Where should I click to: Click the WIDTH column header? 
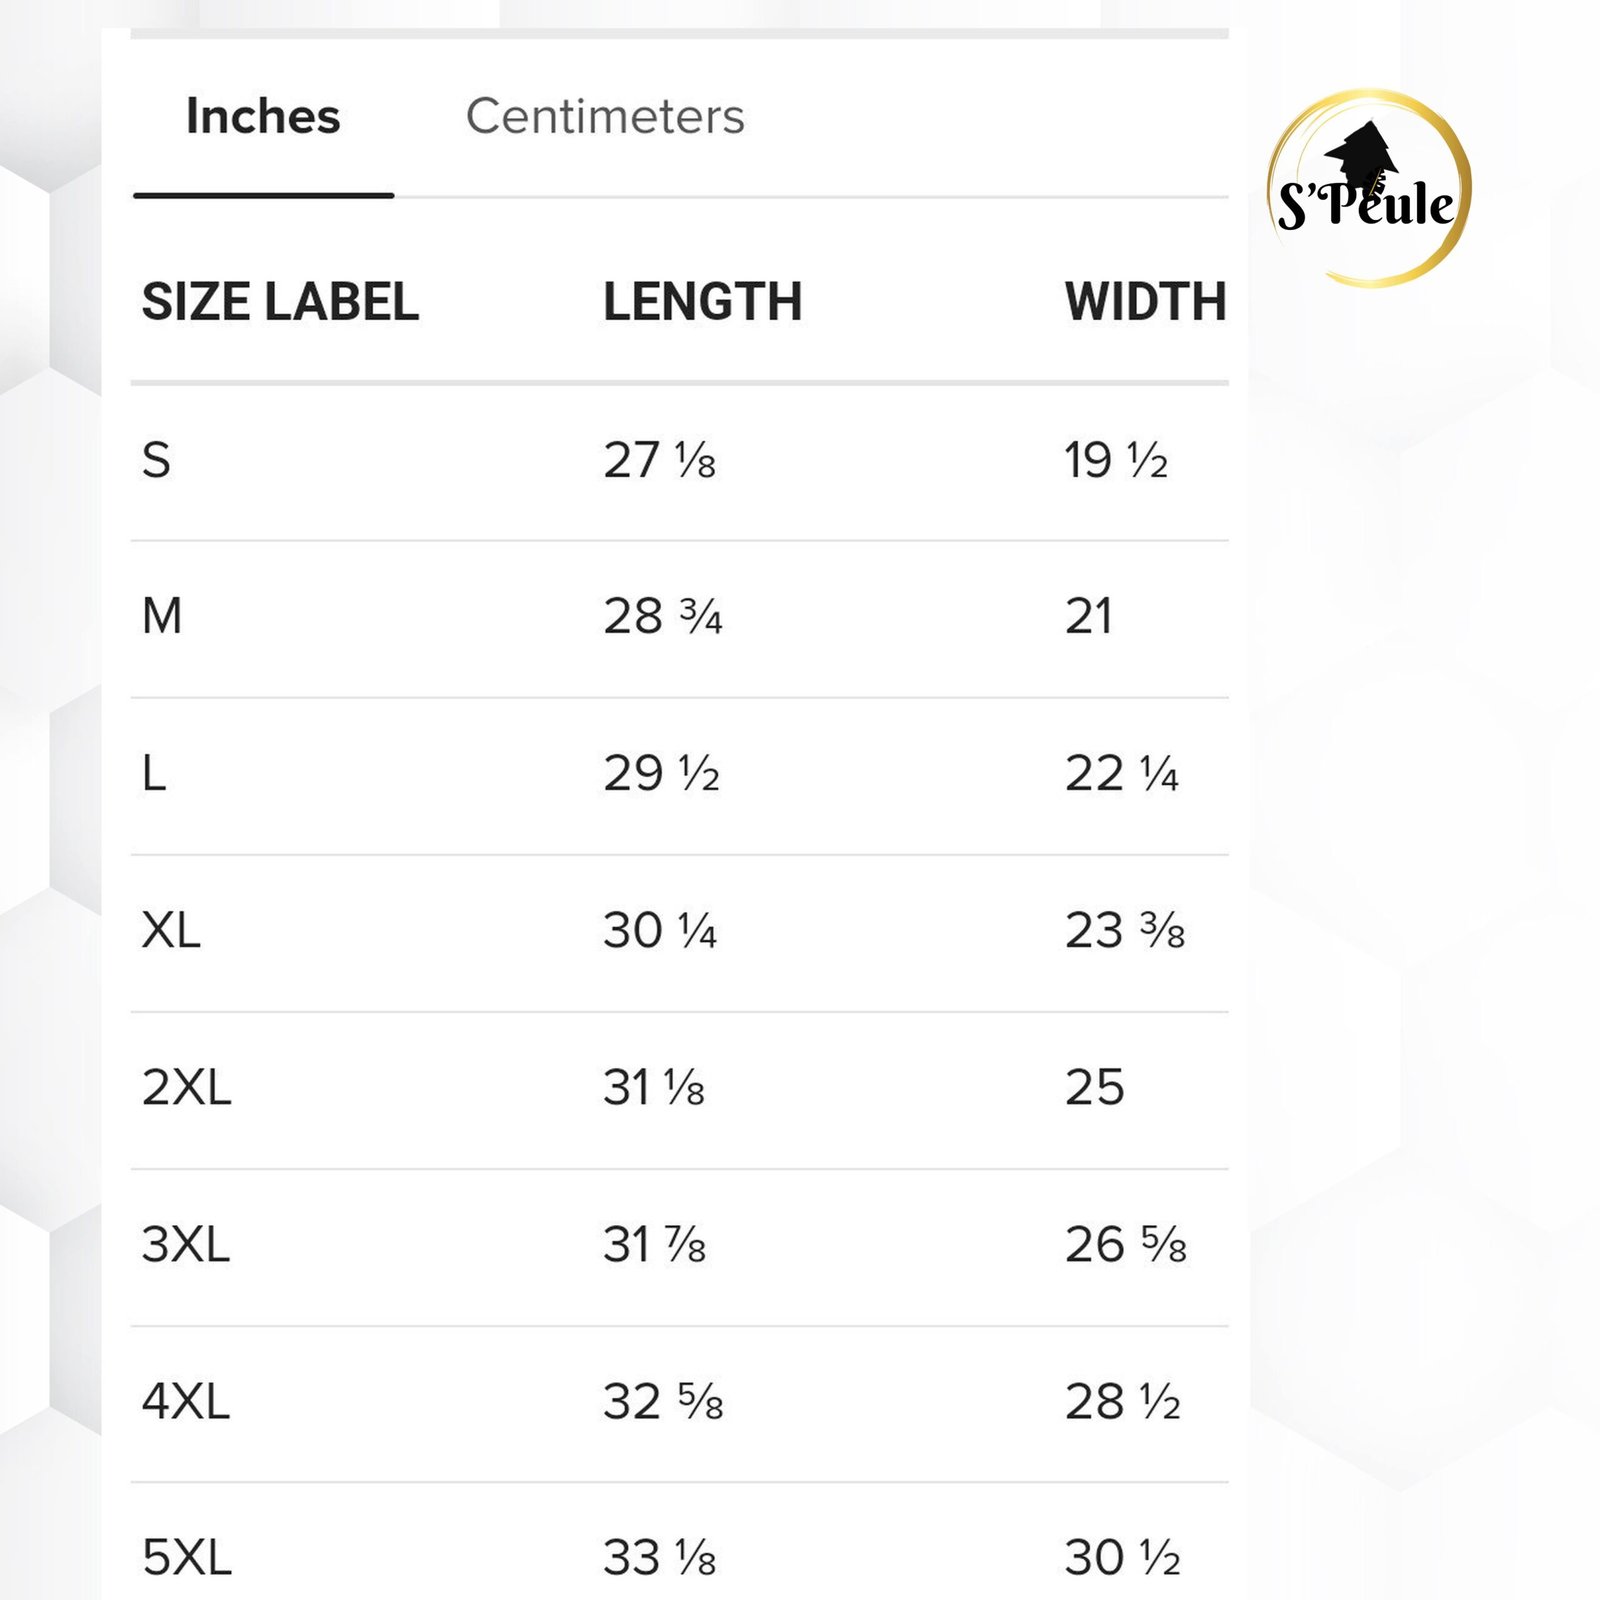[x=1145, y=302]
